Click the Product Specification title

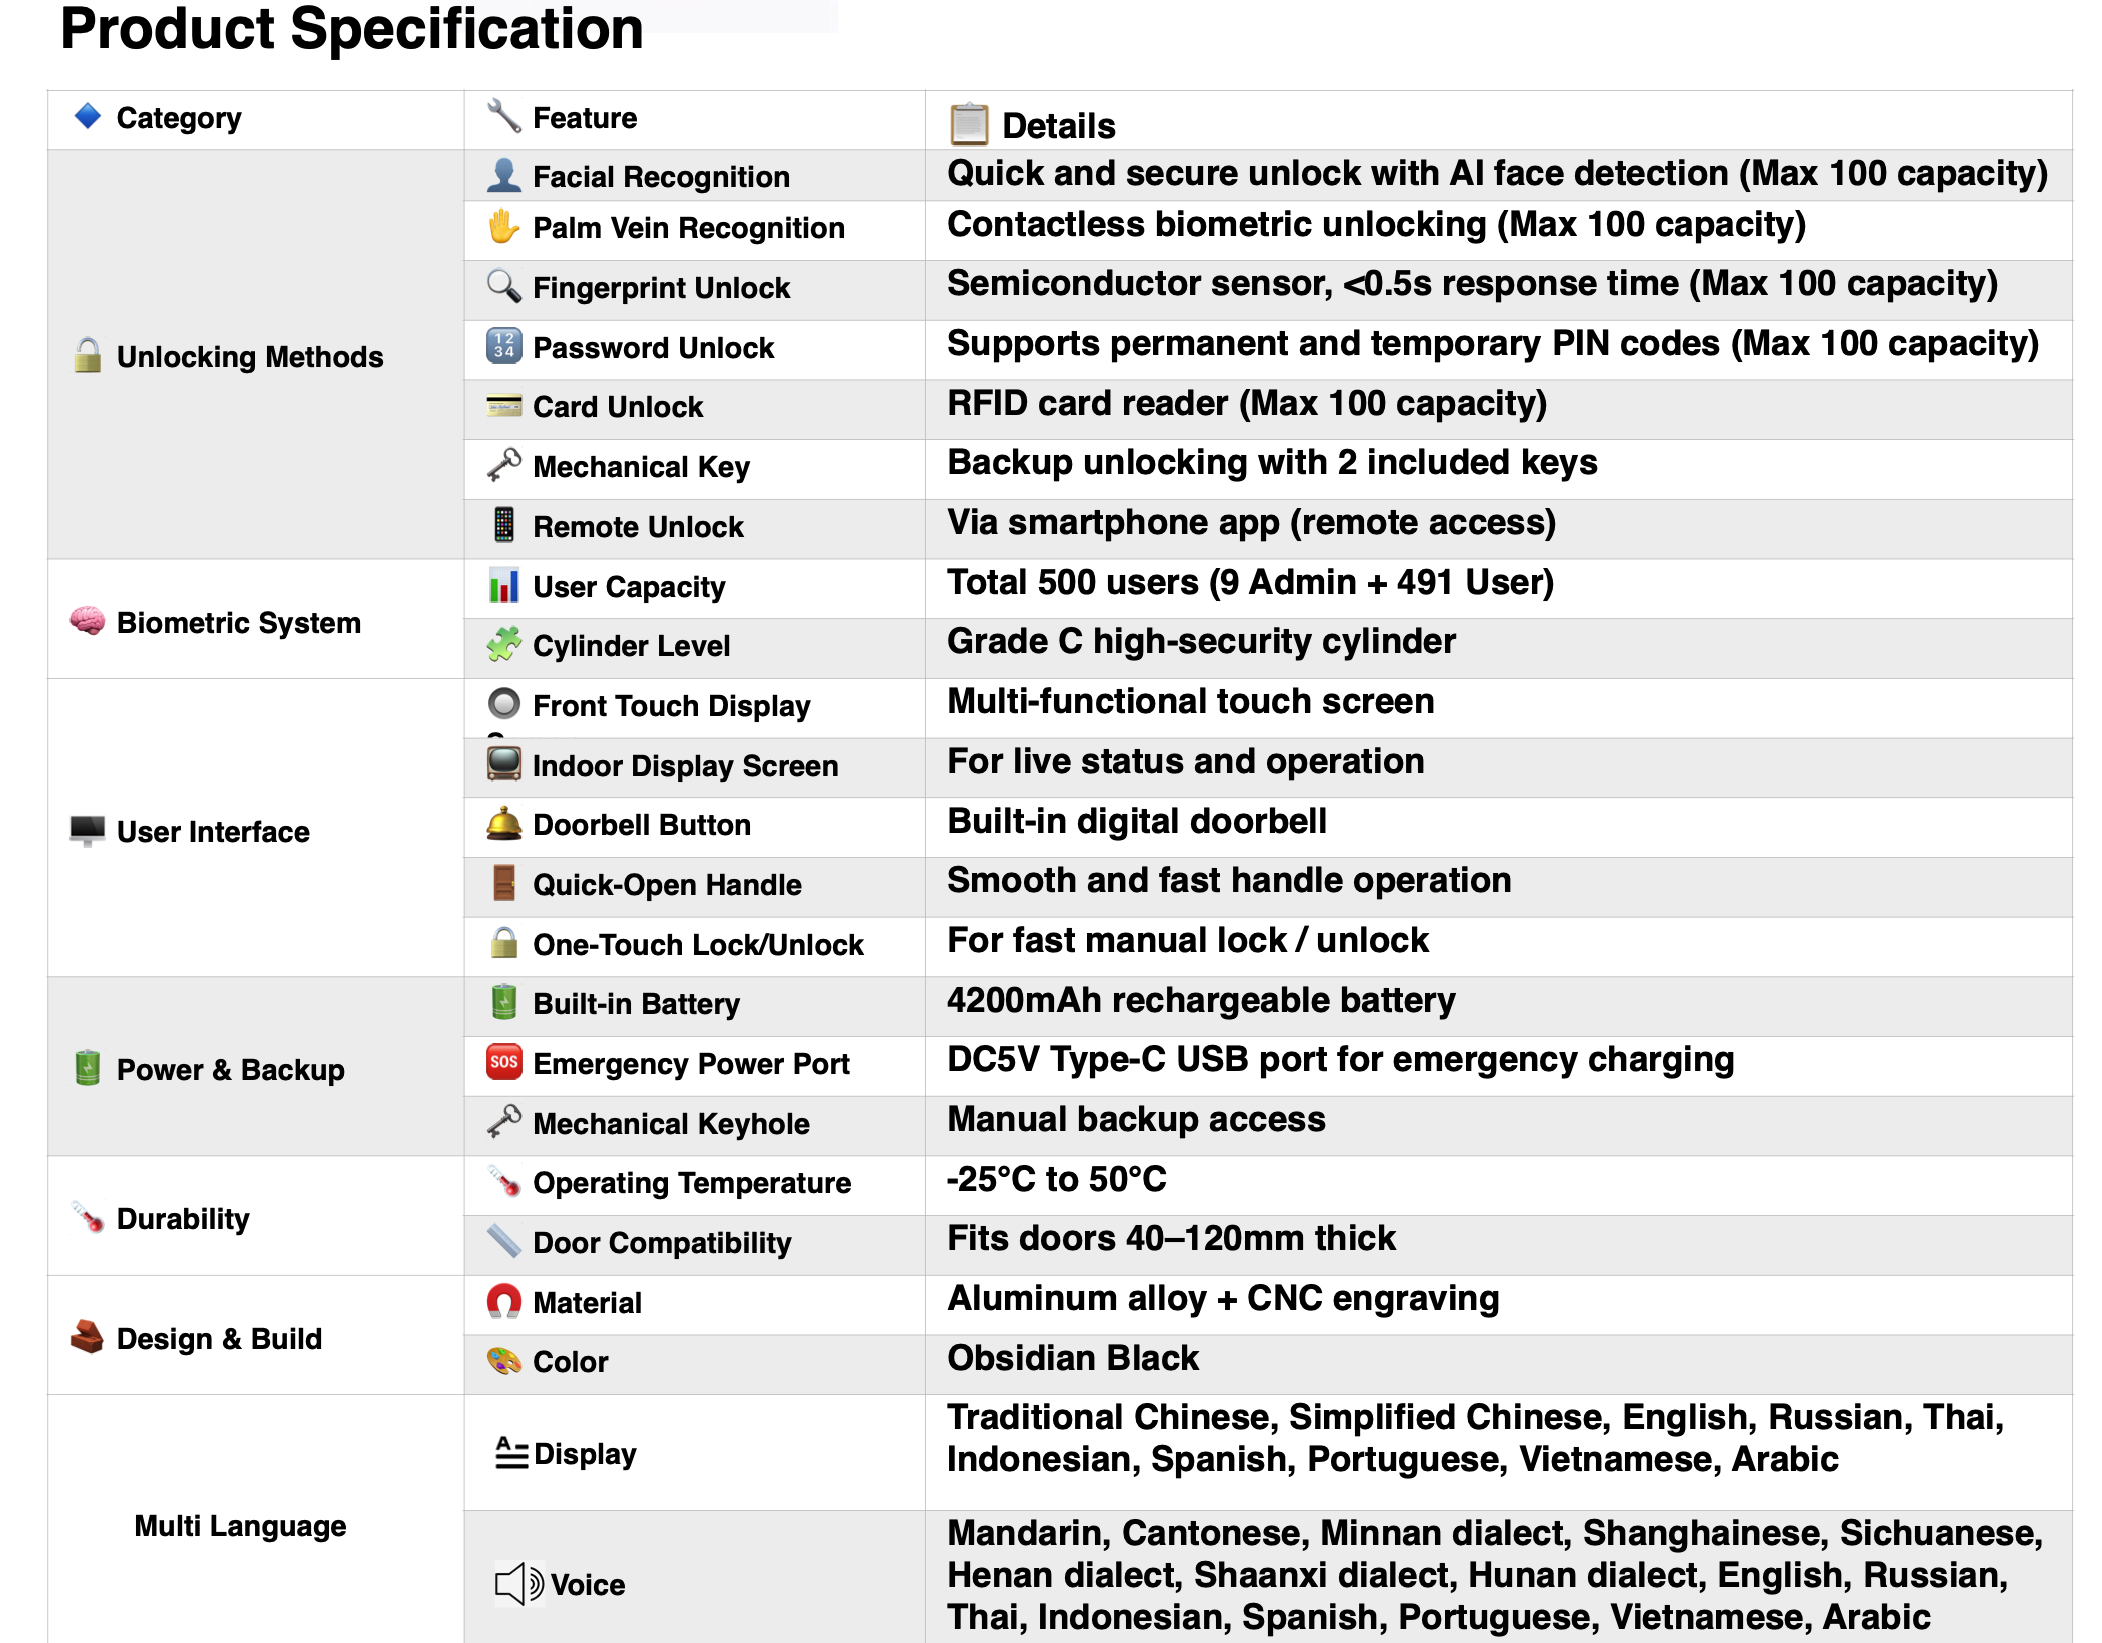tap(351, 28)
